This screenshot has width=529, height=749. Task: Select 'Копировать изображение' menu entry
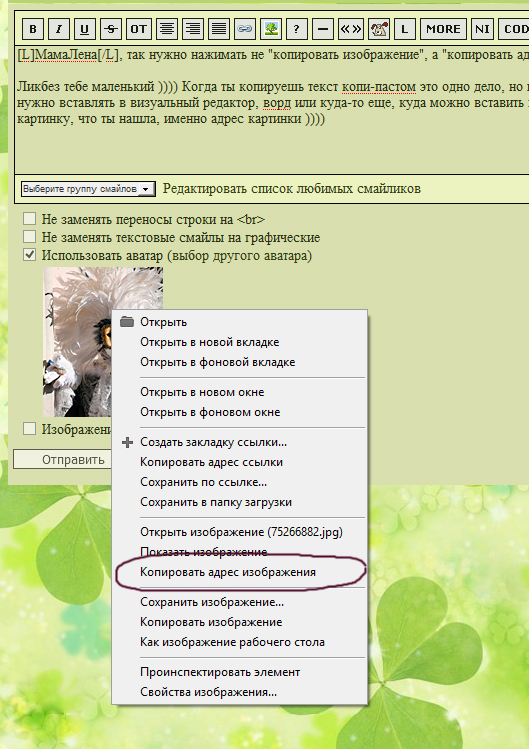tap(240, 622)
